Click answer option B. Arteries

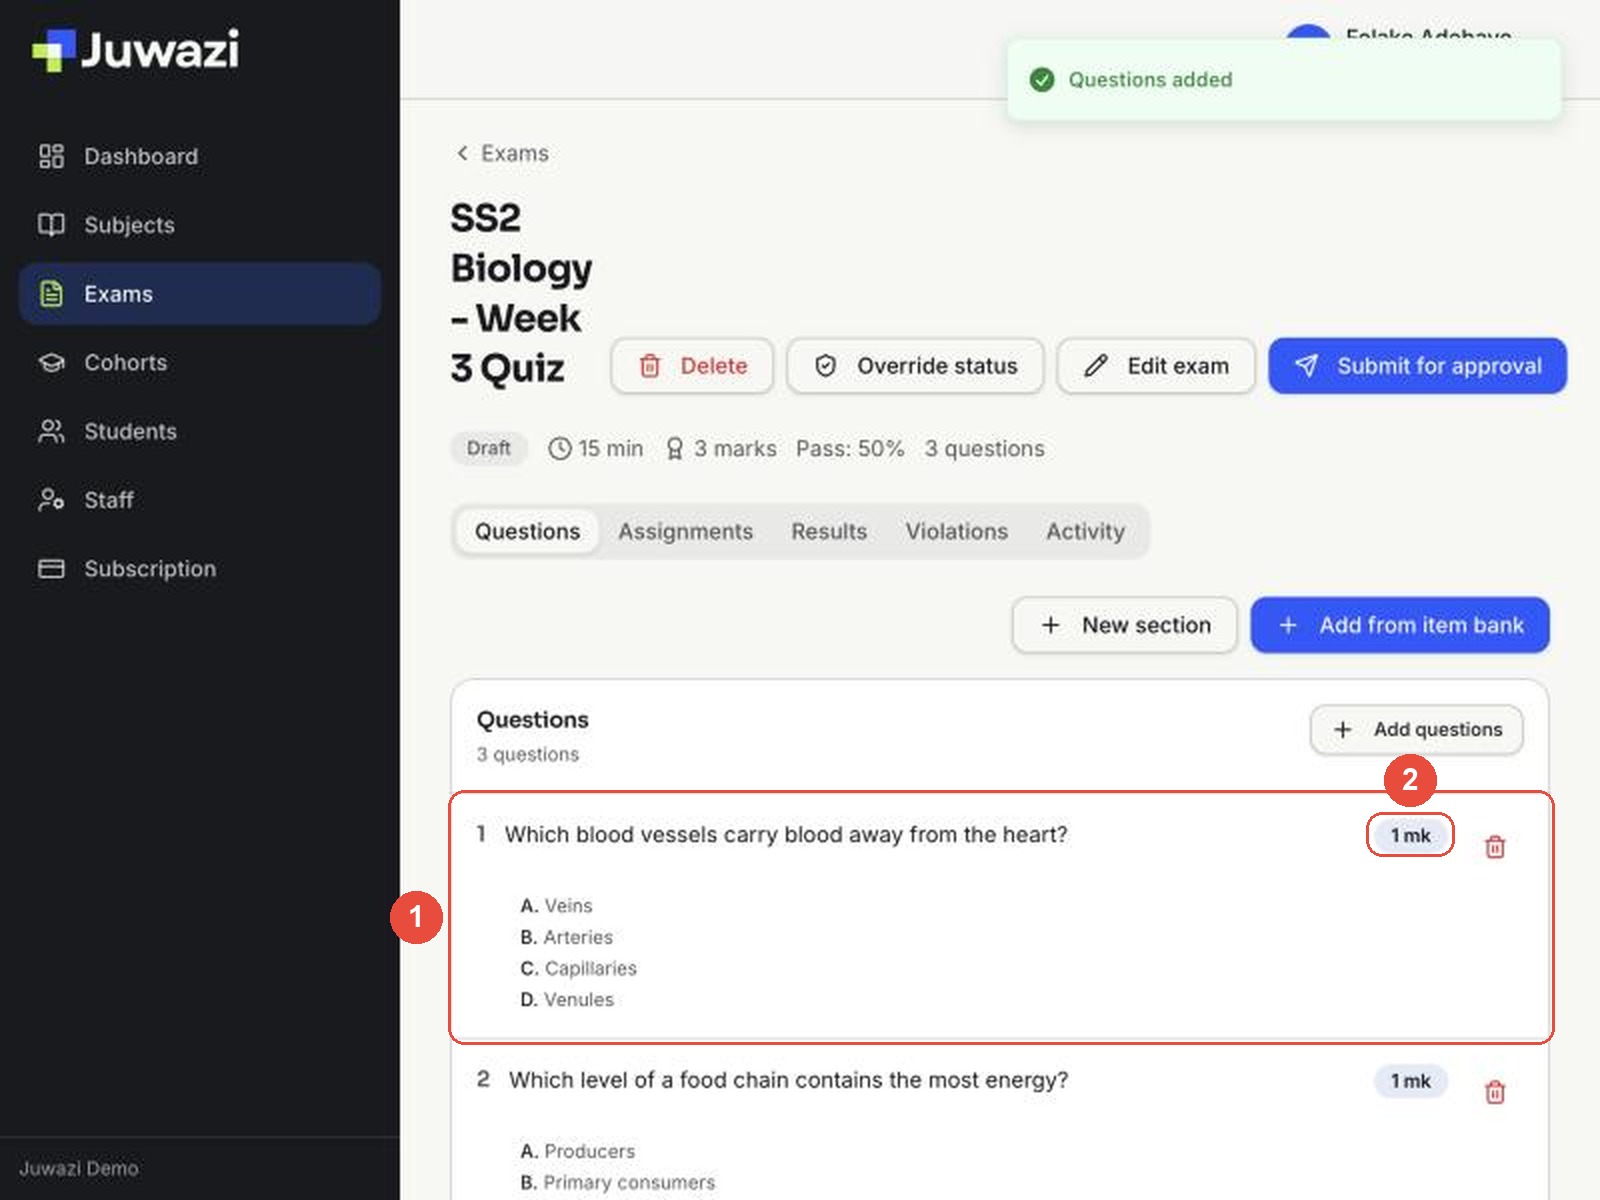pyautogui.click(x=567, y=937)
